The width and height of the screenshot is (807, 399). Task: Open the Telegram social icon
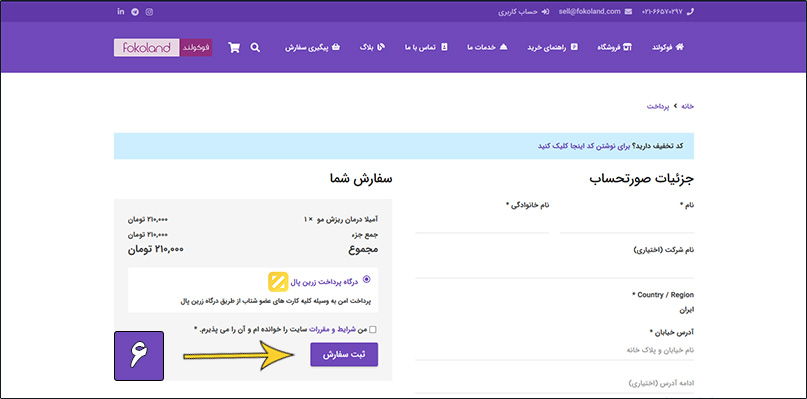135,12
